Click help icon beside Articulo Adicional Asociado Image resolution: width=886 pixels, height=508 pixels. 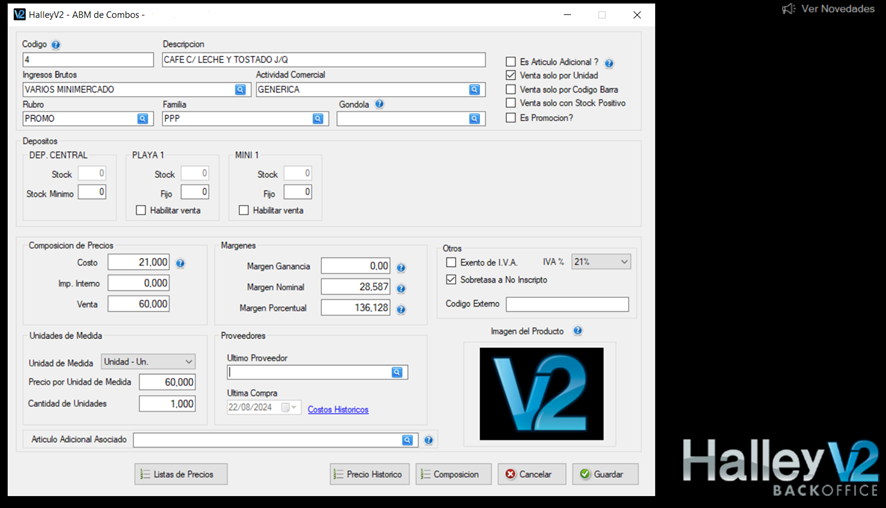(428, 440)
